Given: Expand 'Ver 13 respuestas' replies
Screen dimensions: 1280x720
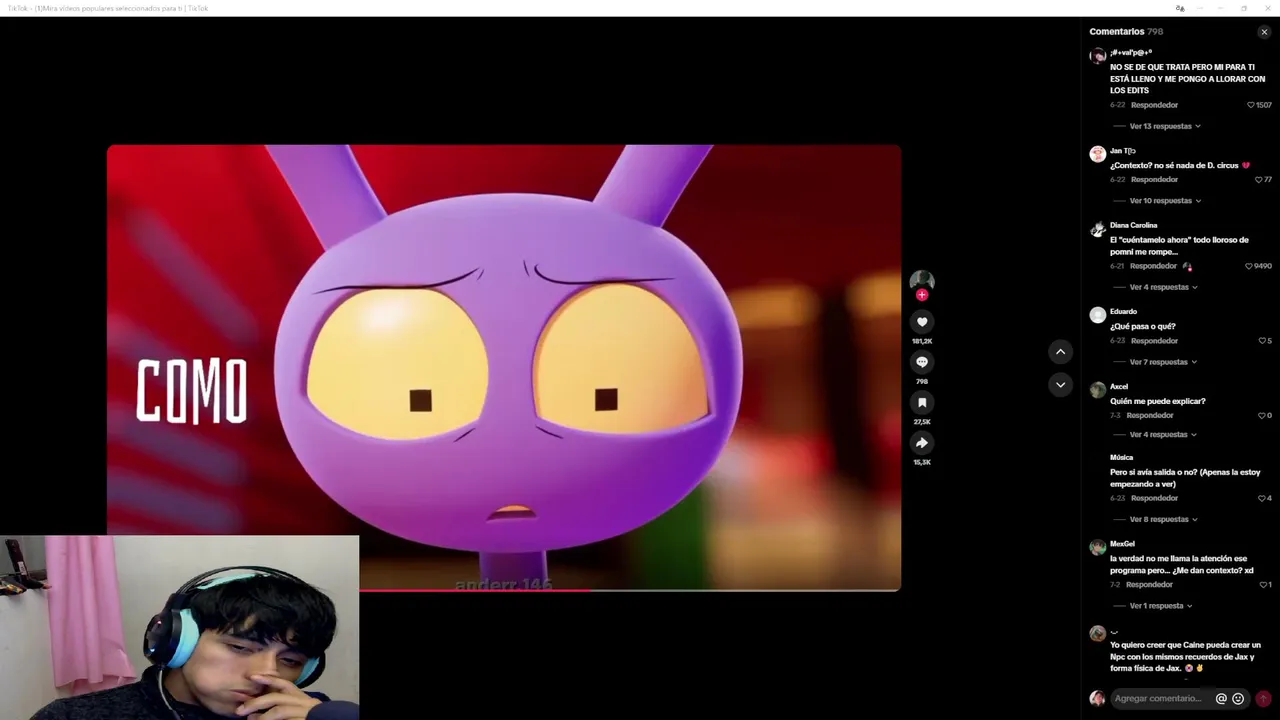Looking at the screenshot, I should tap(1165, 126).
